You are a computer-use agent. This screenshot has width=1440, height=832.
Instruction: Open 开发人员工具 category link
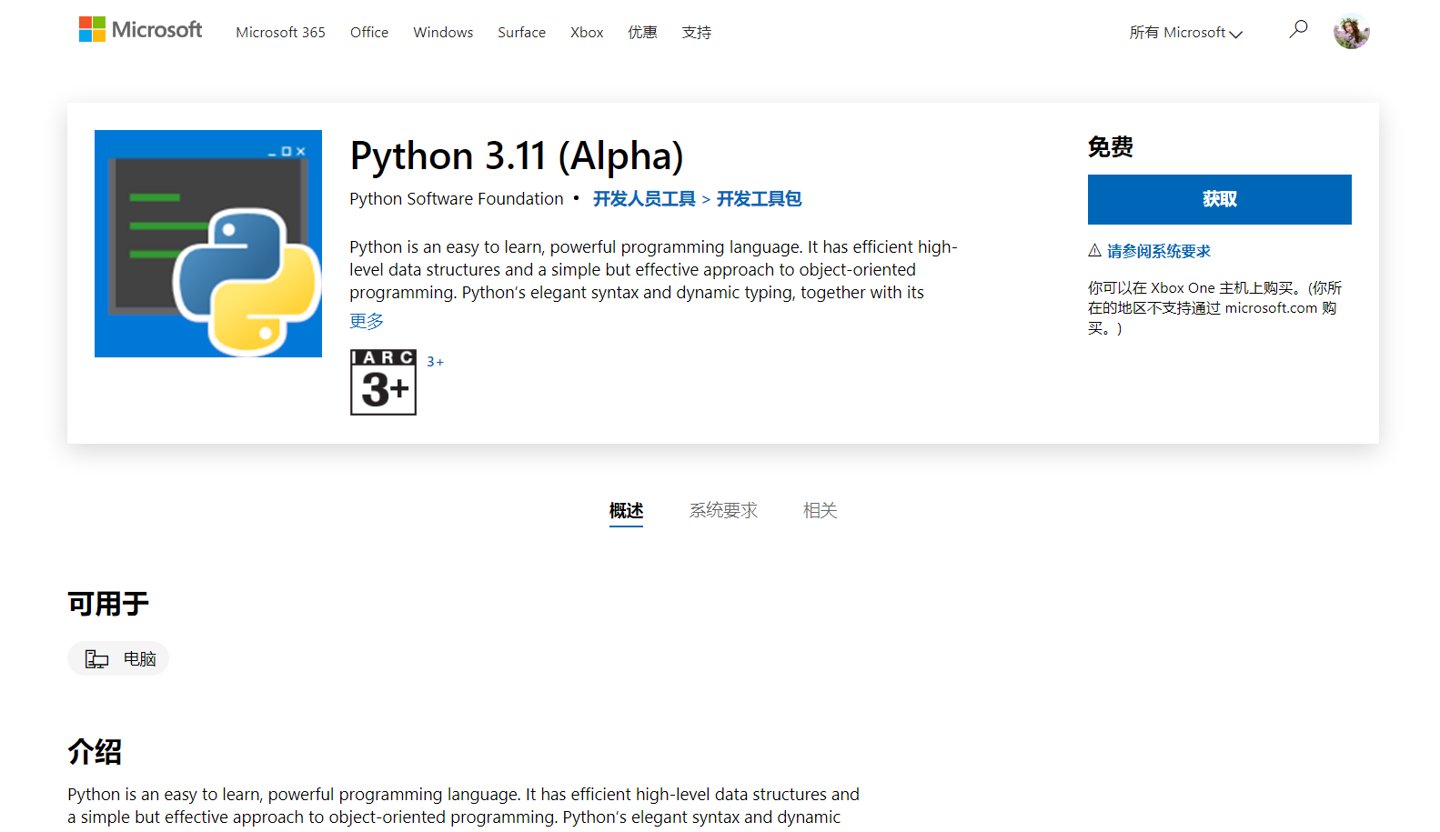[644, 199]
